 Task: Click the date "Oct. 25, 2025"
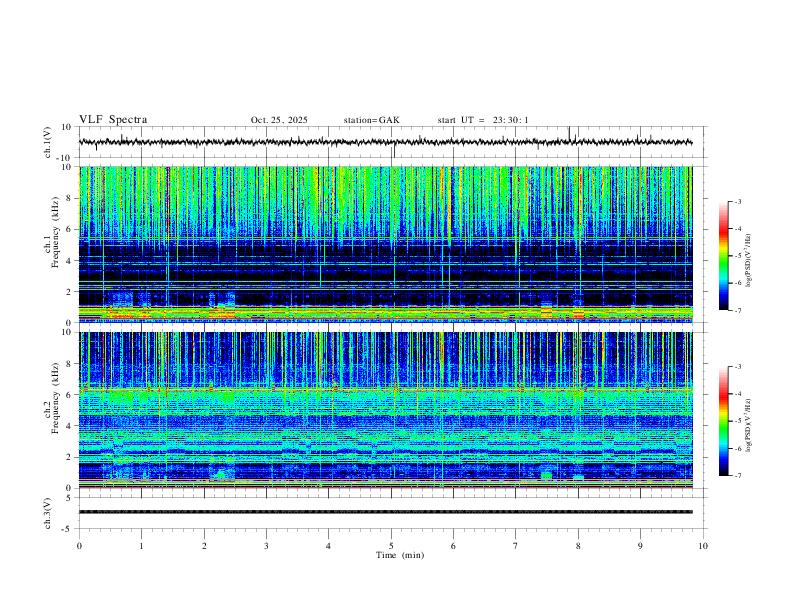[x=279, y=120]
